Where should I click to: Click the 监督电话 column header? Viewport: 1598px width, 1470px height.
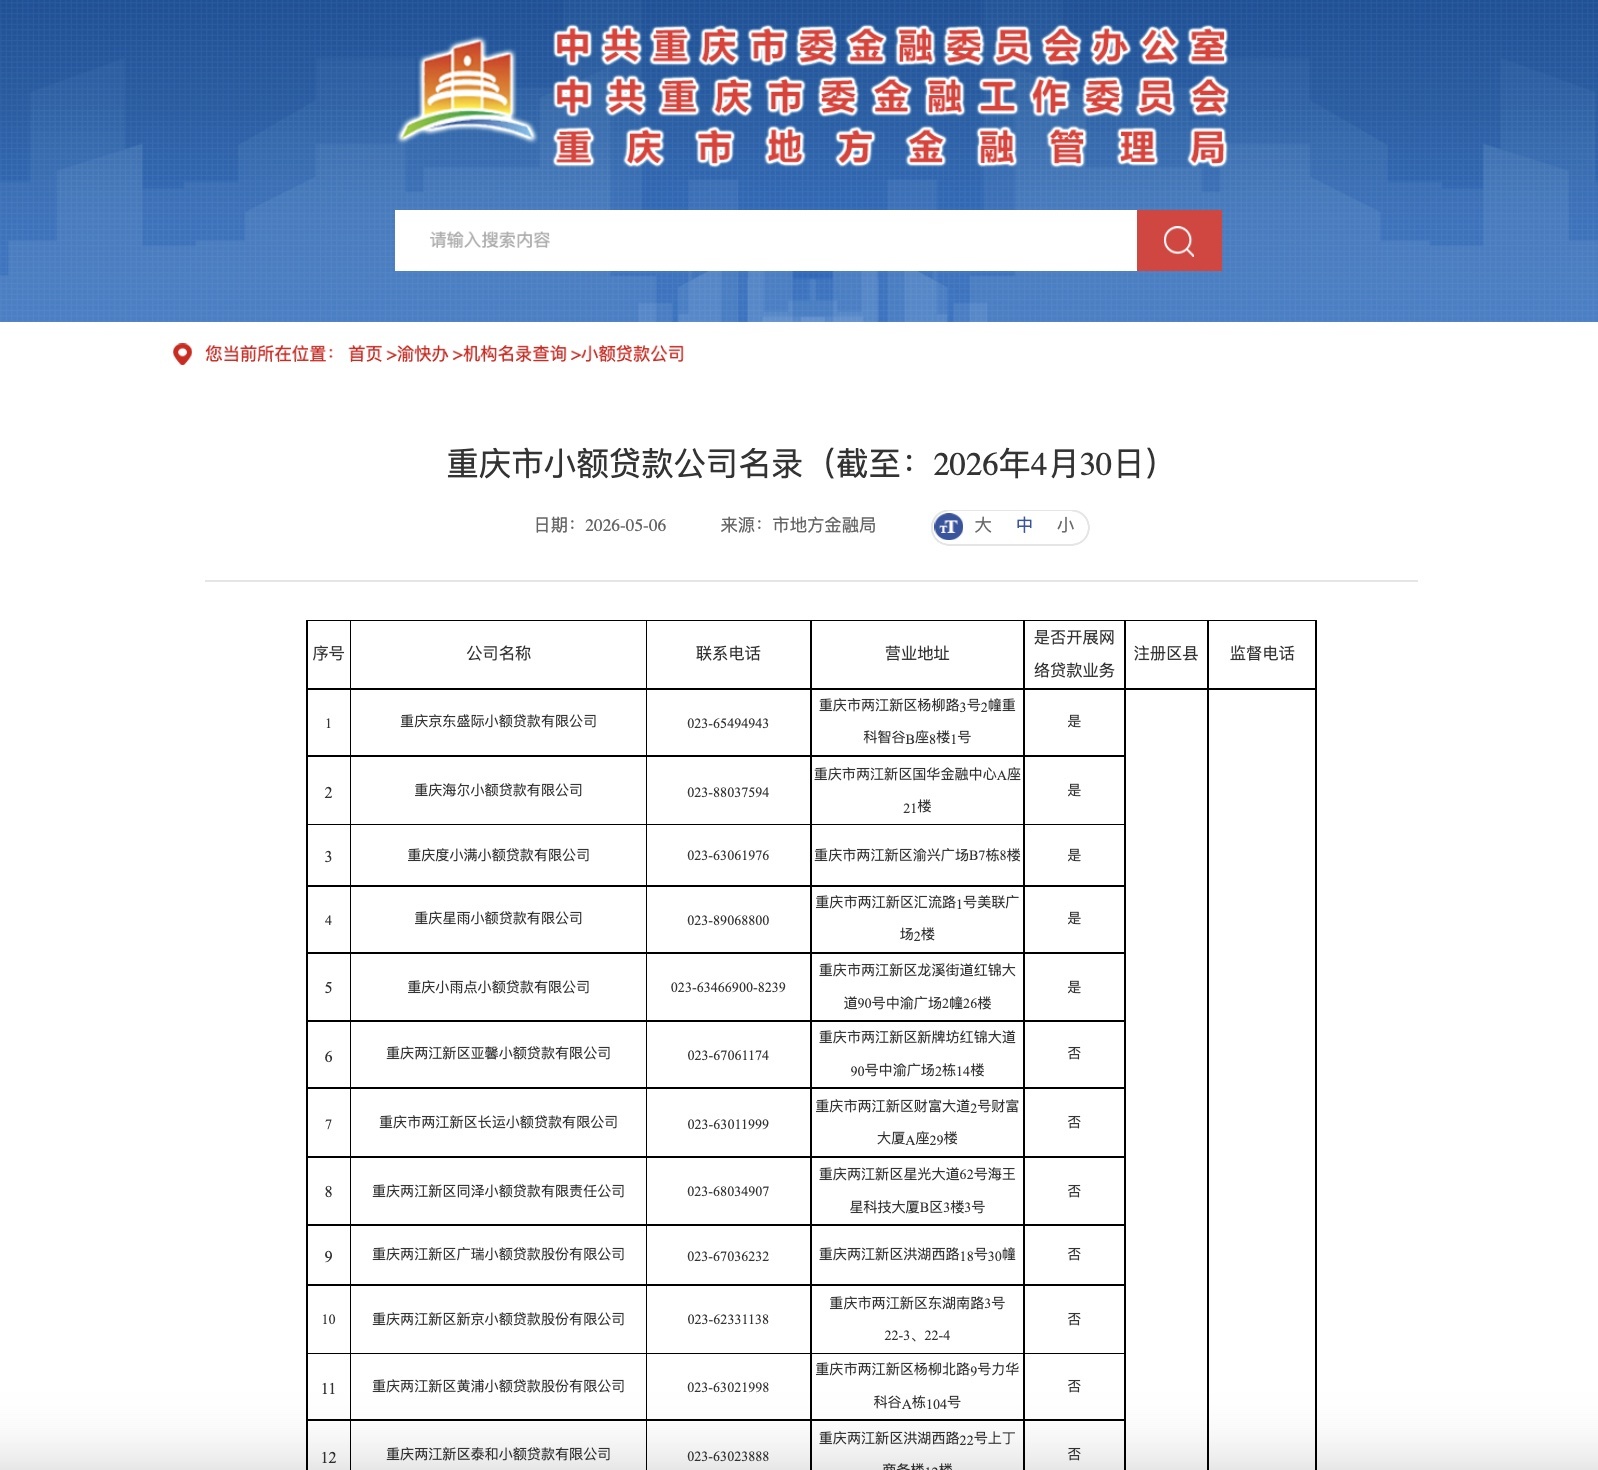(1262, 654)
